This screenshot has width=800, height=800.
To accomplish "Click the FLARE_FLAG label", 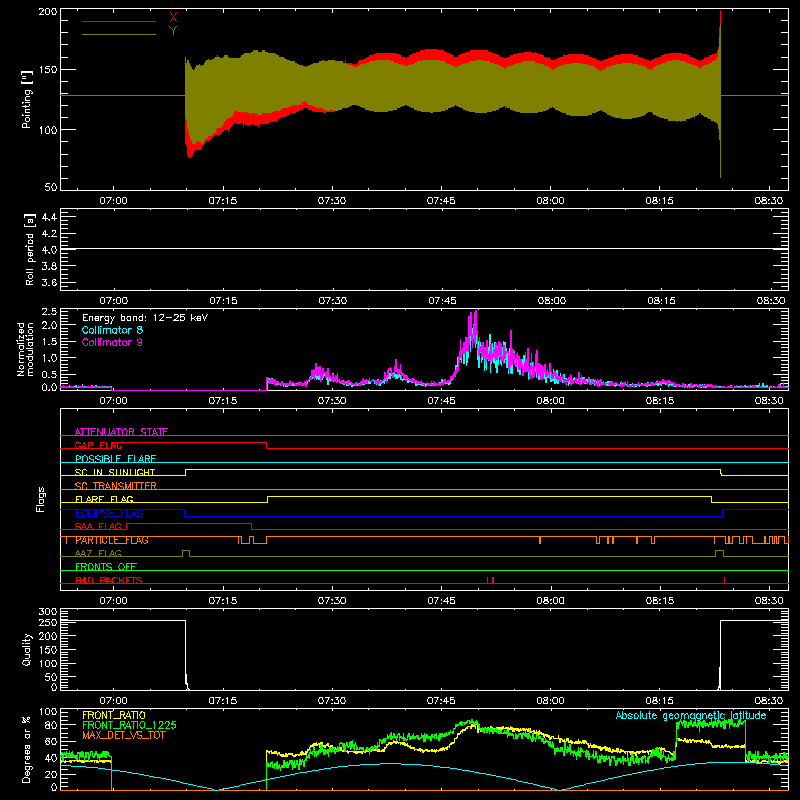I will click(104, 499).
